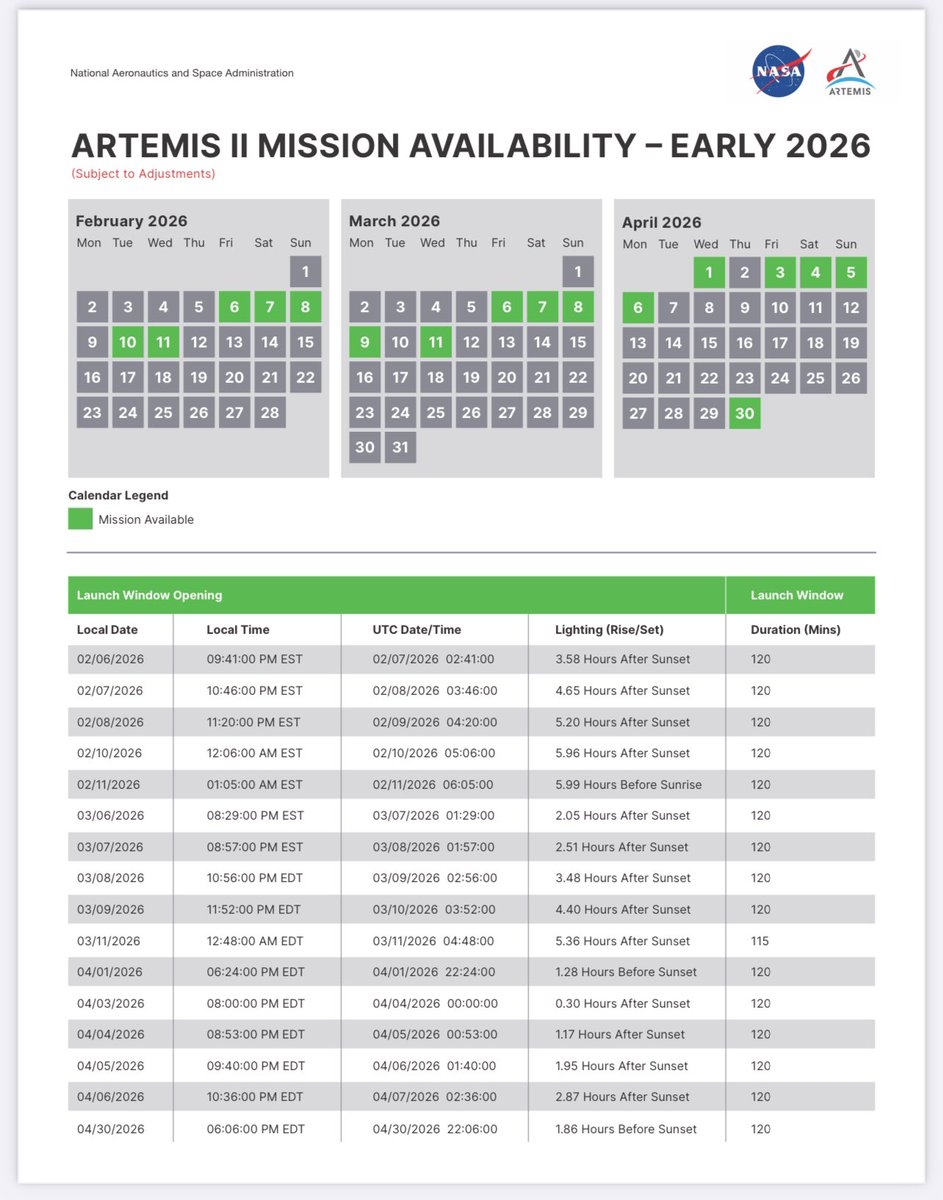Screen dimensions: 943x1200
Task: Click the NASA meatball logo
Action: coord(781,71)
